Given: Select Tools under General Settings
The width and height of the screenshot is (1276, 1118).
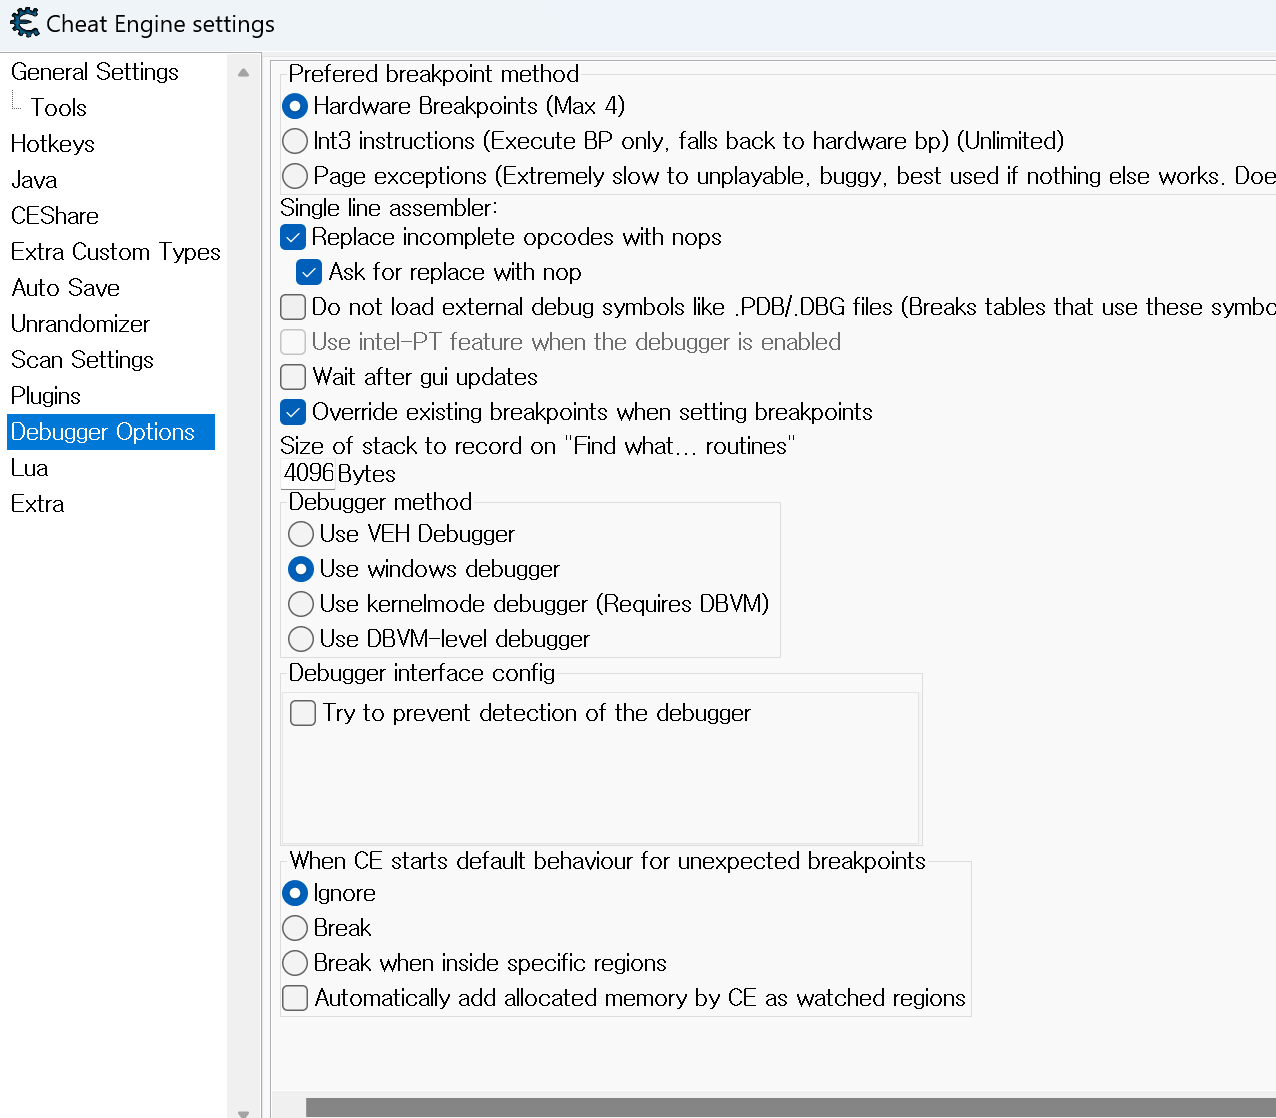Looking at the screenshot, I should coord(59,108).
